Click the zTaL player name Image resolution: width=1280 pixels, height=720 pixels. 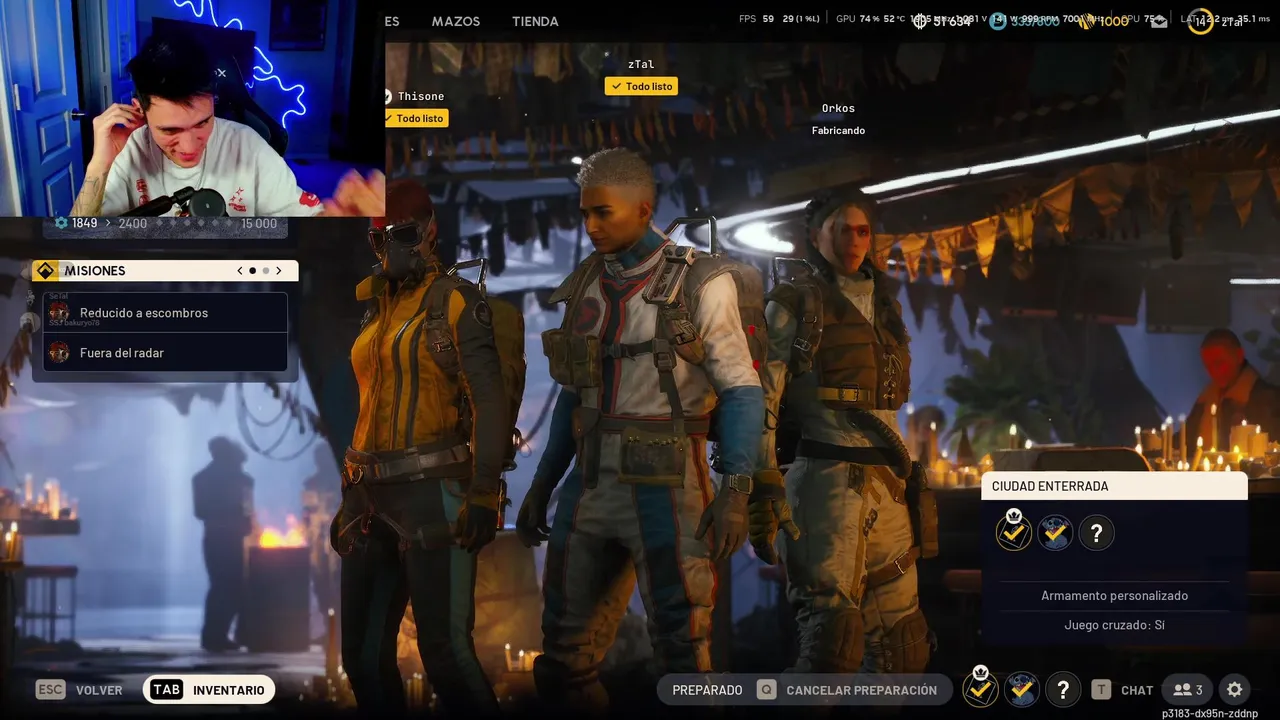tap(641, 64)
